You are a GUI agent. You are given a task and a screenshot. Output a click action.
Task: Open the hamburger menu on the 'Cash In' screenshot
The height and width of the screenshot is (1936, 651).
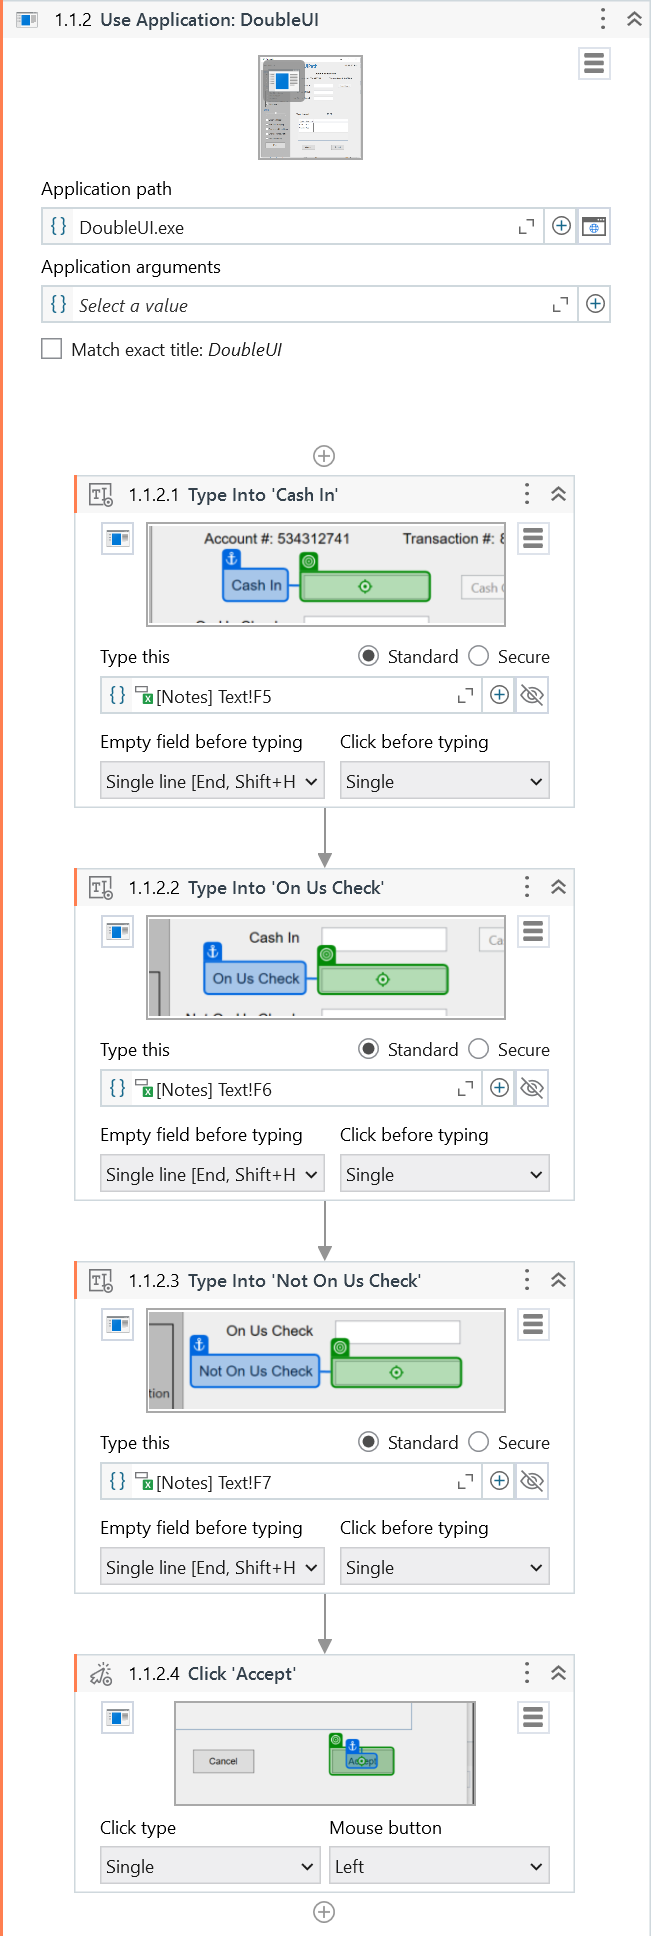pos(533,538)
